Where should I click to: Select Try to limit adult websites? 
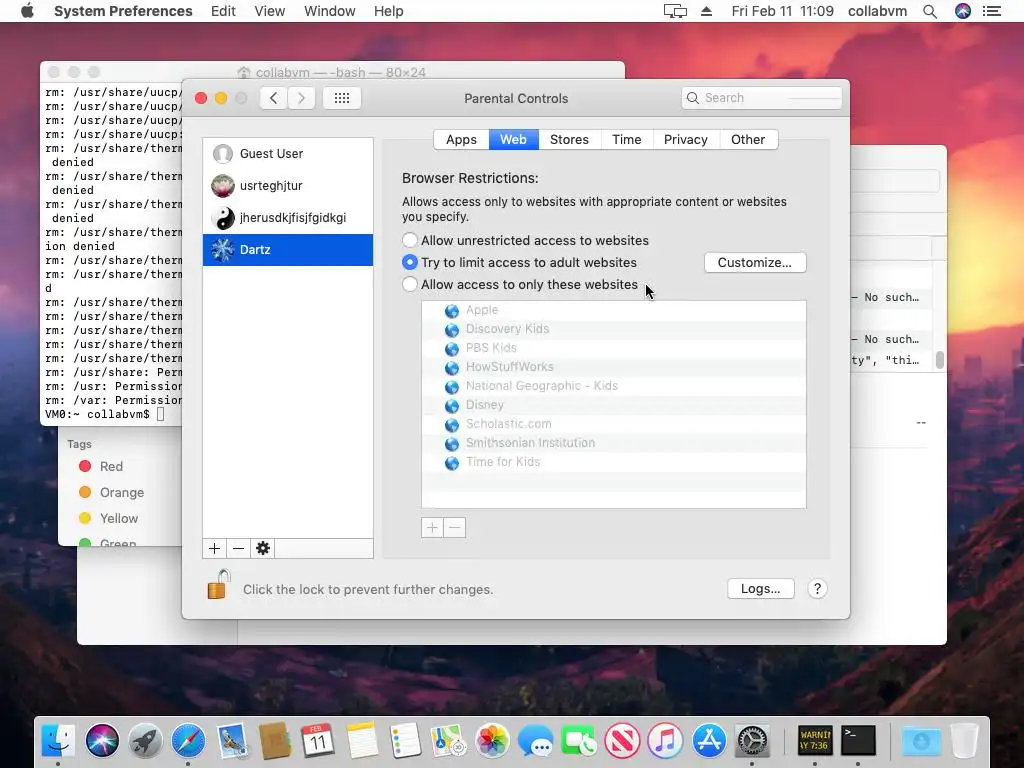click(x=409, y=263)
